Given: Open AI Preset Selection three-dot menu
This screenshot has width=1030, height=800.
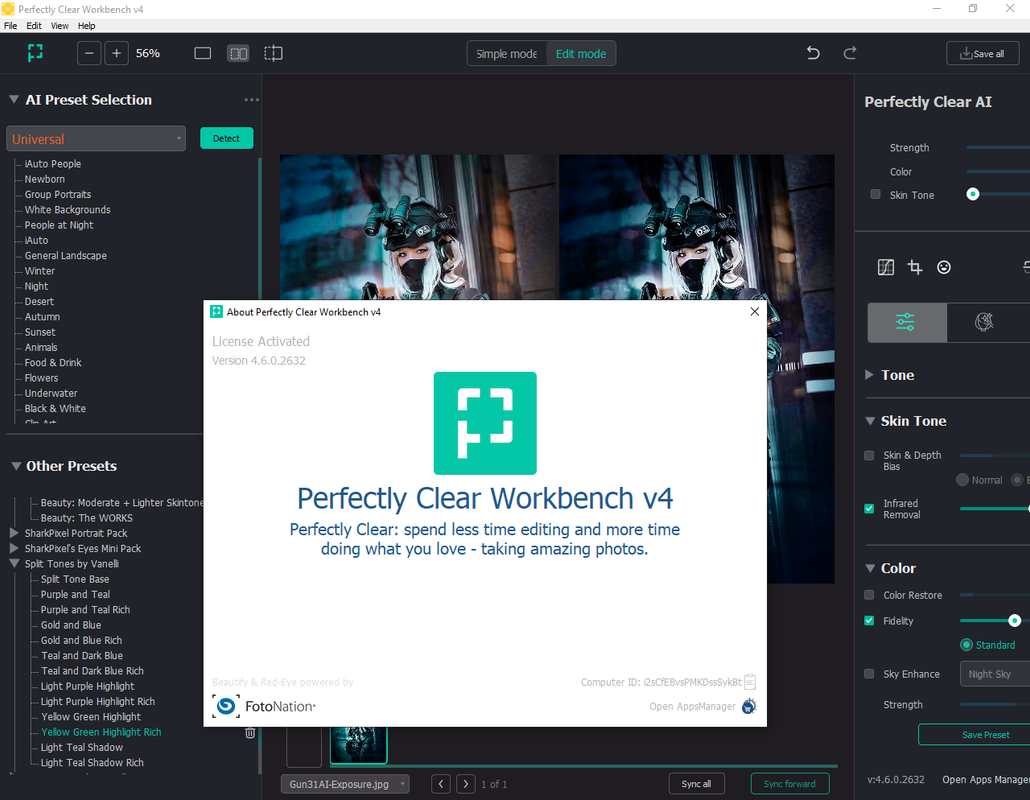Looking at the screenshot, I should pyautogui.click(x=251, y=100).
